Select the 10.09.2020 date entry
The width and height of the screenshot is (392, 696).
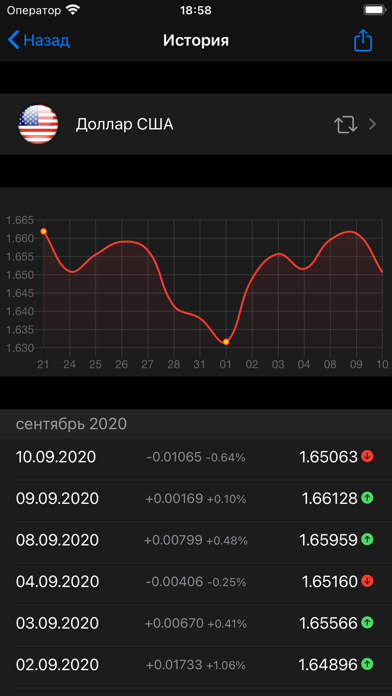pyautogui.click(x=56, y=457)
